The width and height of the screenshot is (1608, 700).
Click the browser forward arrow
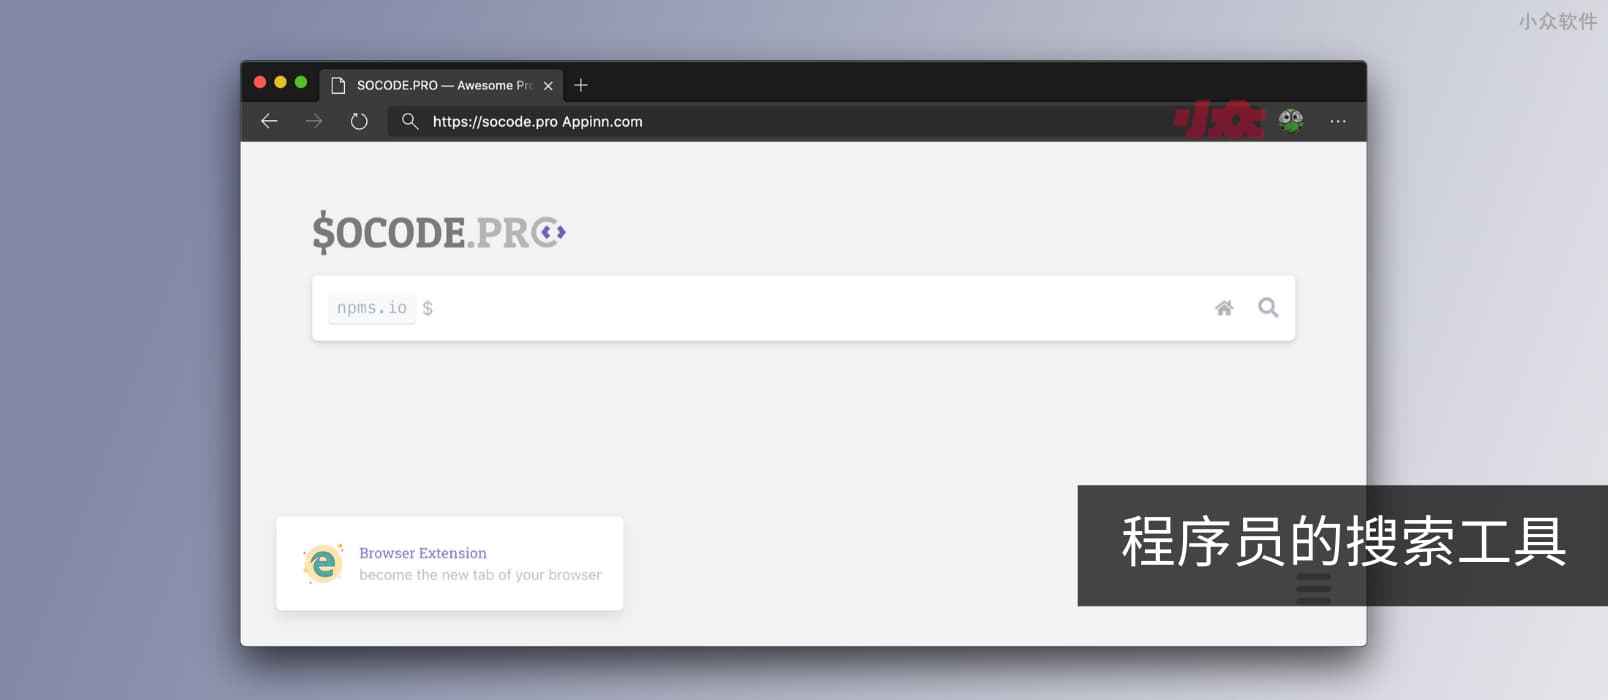(x=314, y=121)
